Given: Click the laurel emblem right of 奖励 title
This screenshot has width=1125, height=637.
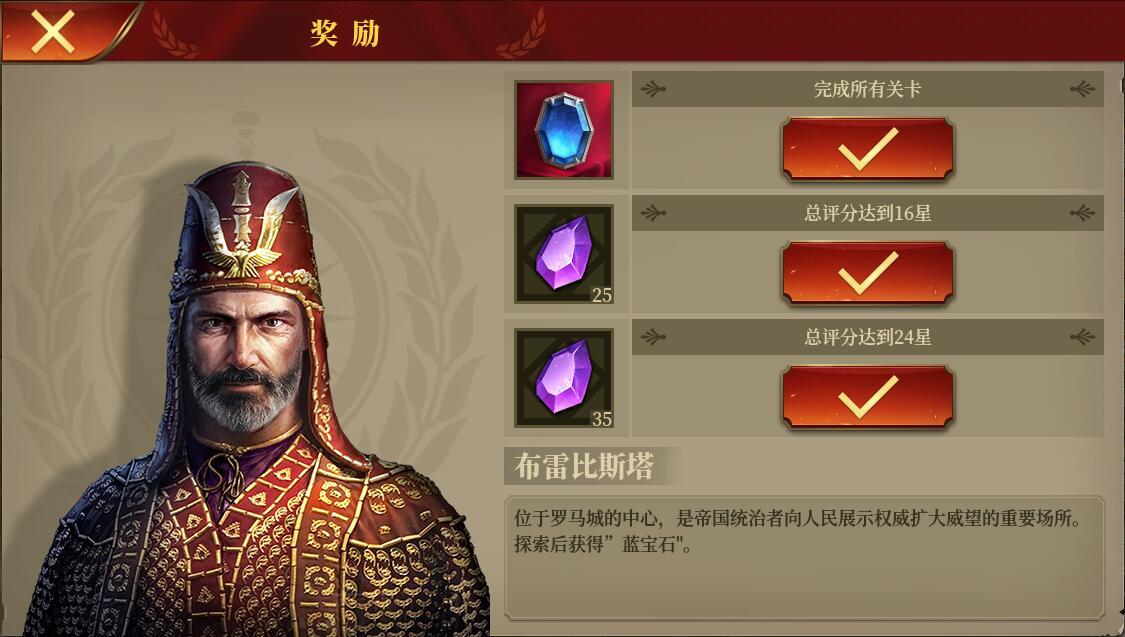Looking at the screenshot, I should pyautogui.click(x=522, y=36).
